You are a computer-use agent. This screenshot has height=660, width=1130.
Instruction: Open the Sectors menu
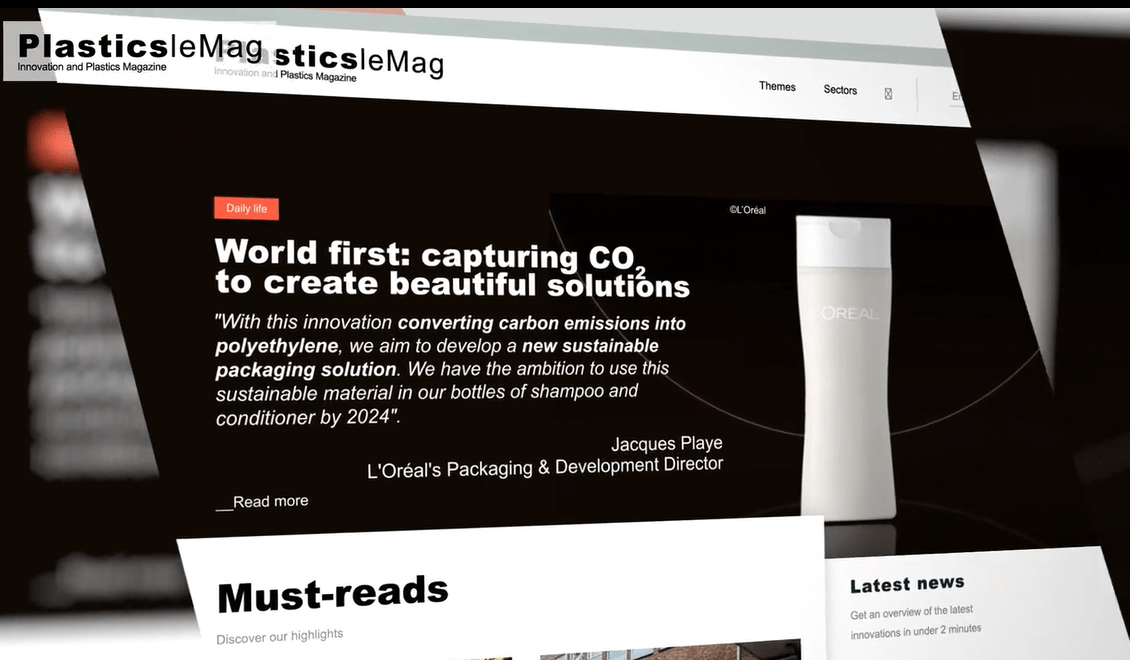coord(839,90)
